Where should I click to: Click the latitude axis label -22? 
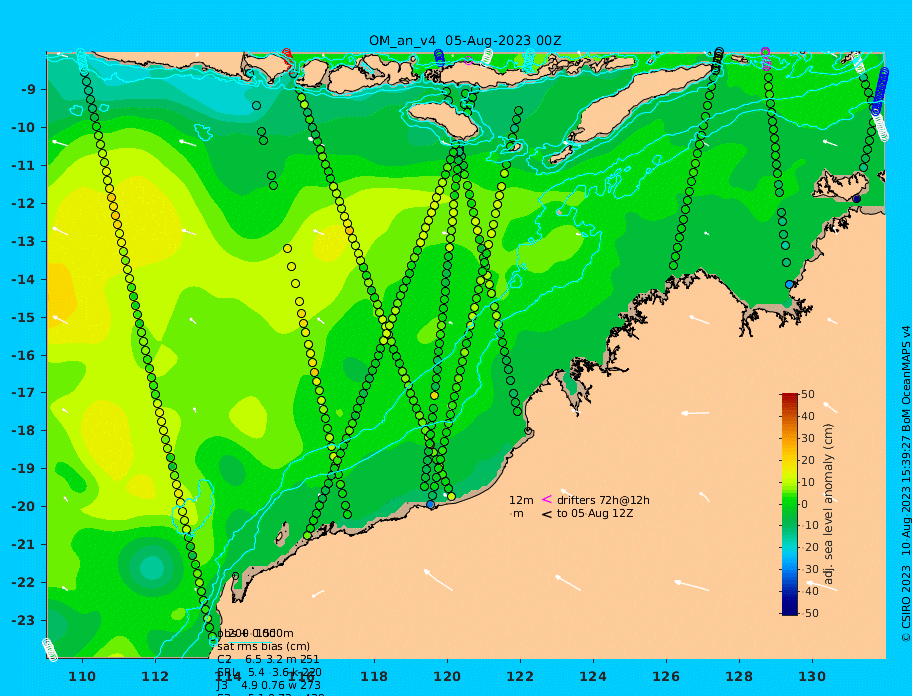[24, 583]
